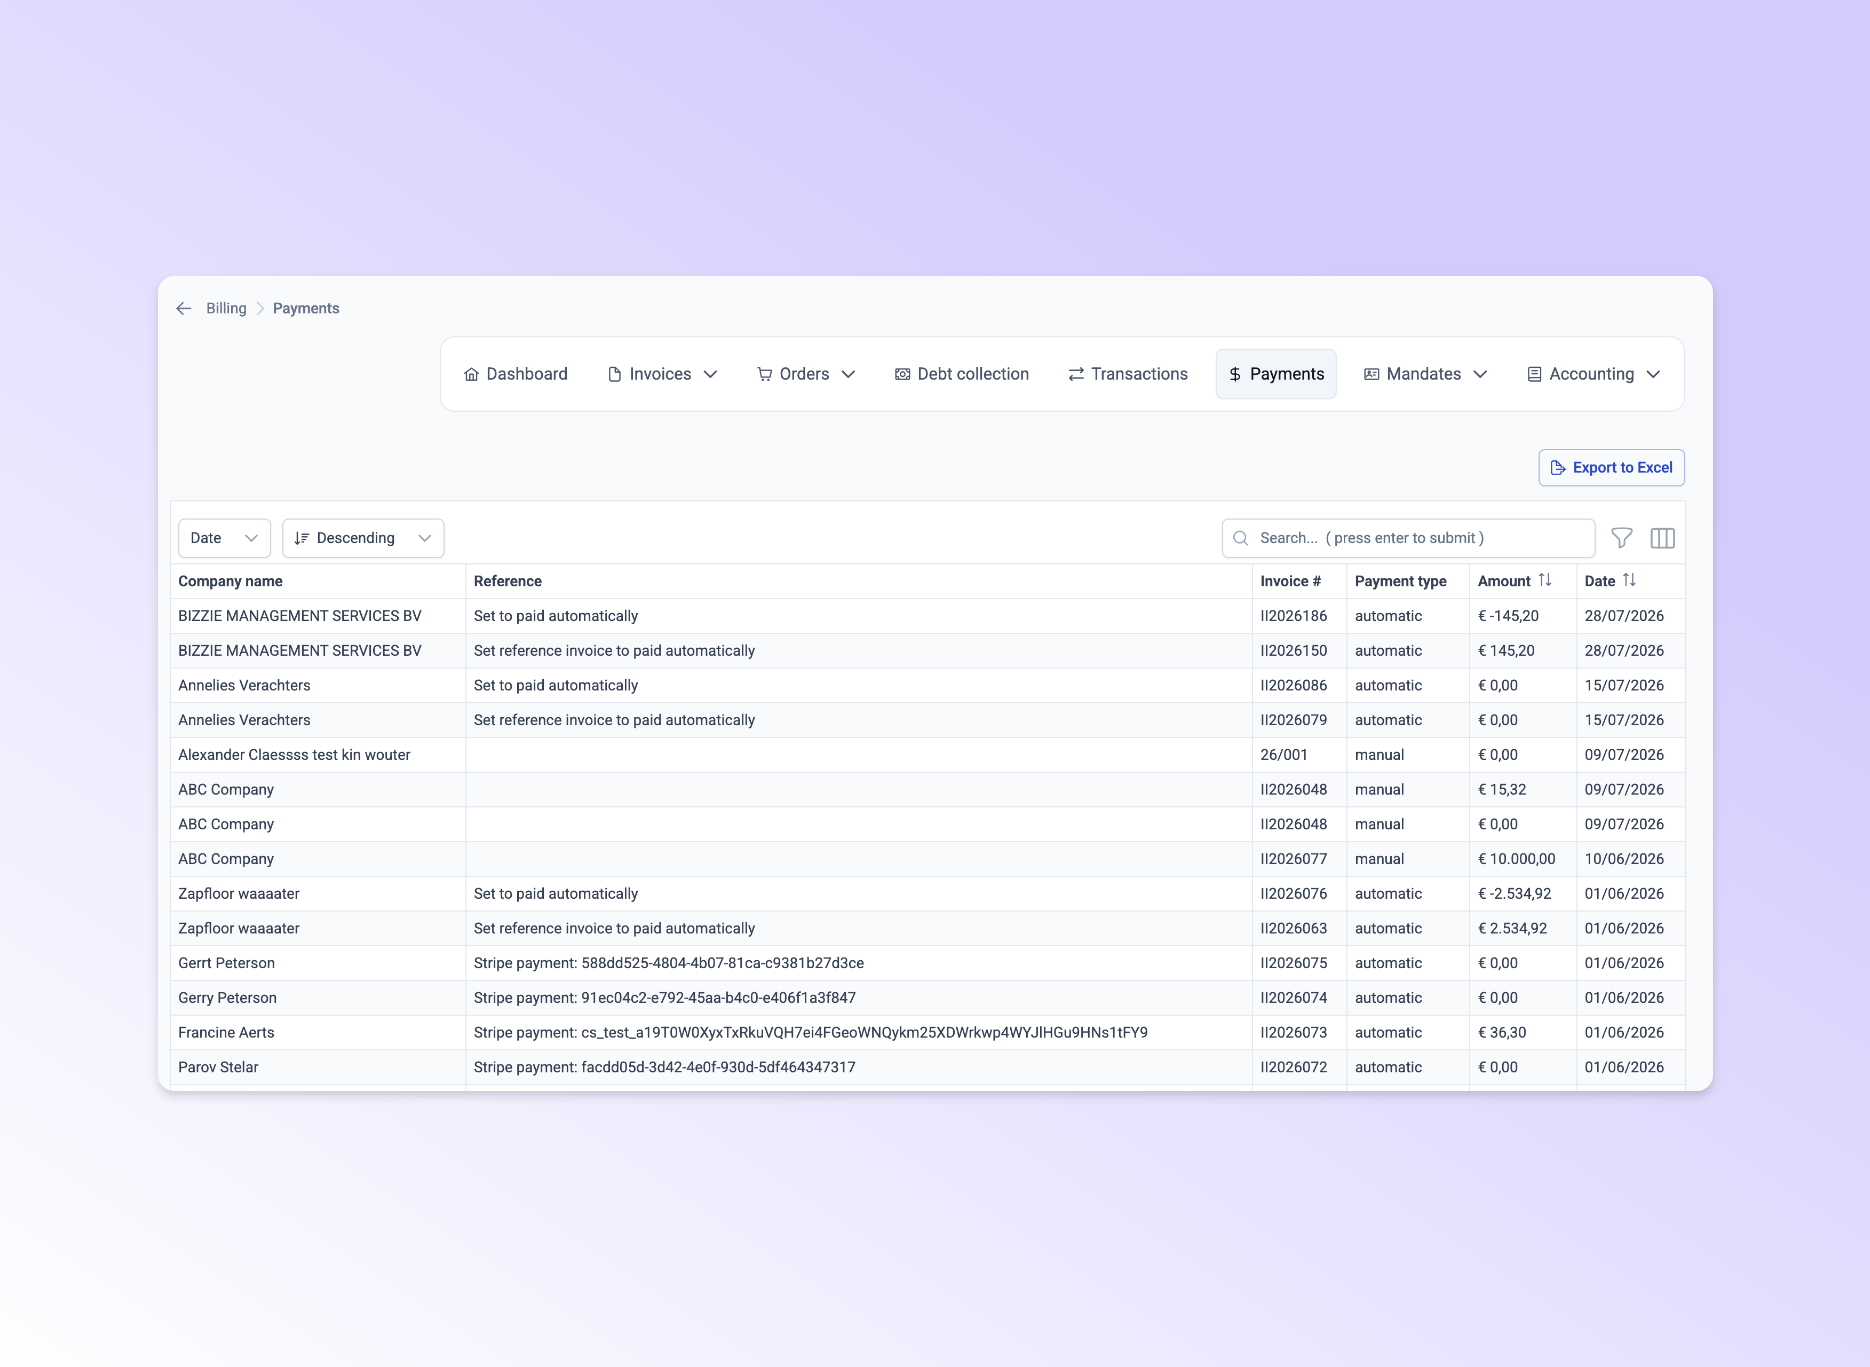Image resolution: width=1870 pixels, height=1367 pixels.
Task: Click invoice number II2026150
Action: click(1294, 651)
